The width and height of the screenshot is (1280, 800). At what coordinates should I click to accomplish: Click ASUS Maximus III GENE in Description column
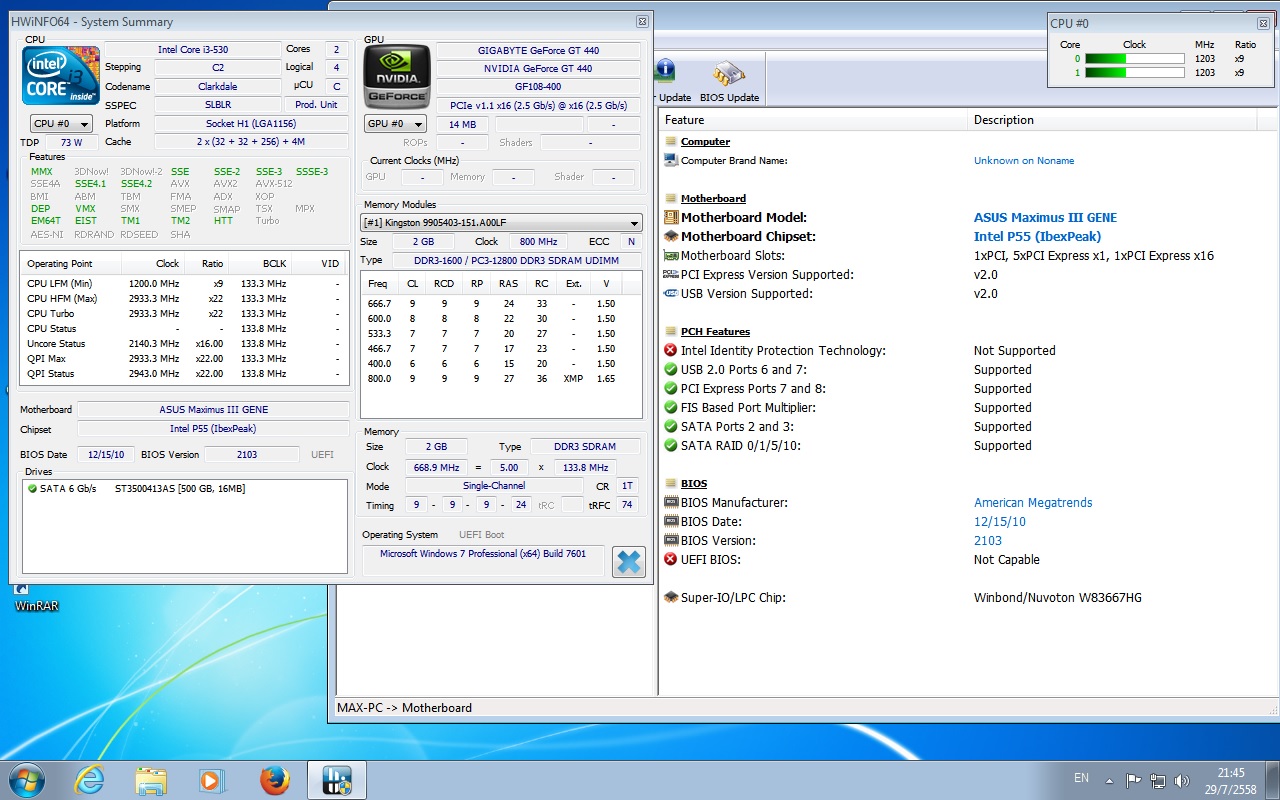tap(1045, 218)
